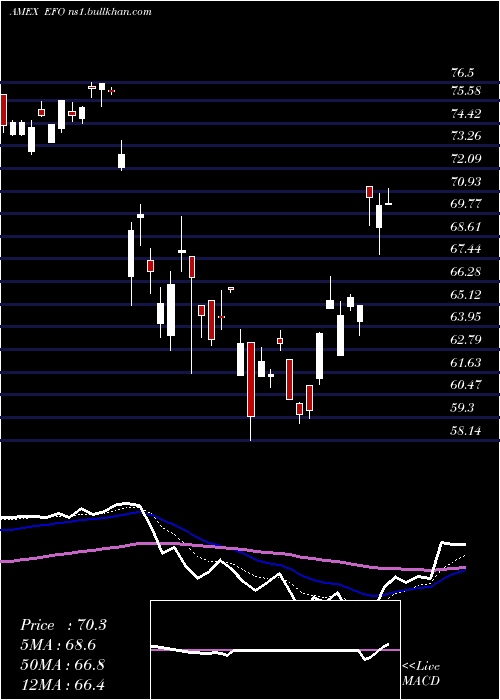Select the 73.26 price axis label
500x700 pixels.
click(x=466, y=136)
